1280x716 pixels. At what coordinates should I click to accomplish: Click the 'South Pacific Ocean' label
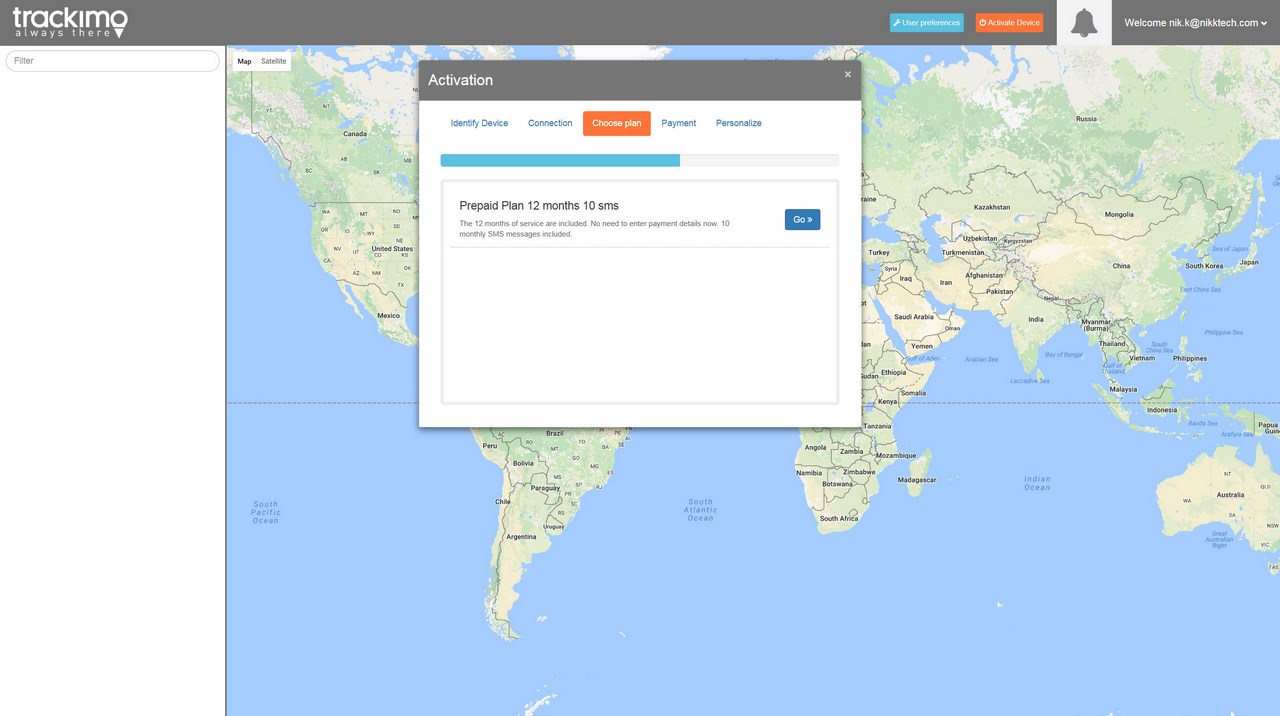point(266,512)
